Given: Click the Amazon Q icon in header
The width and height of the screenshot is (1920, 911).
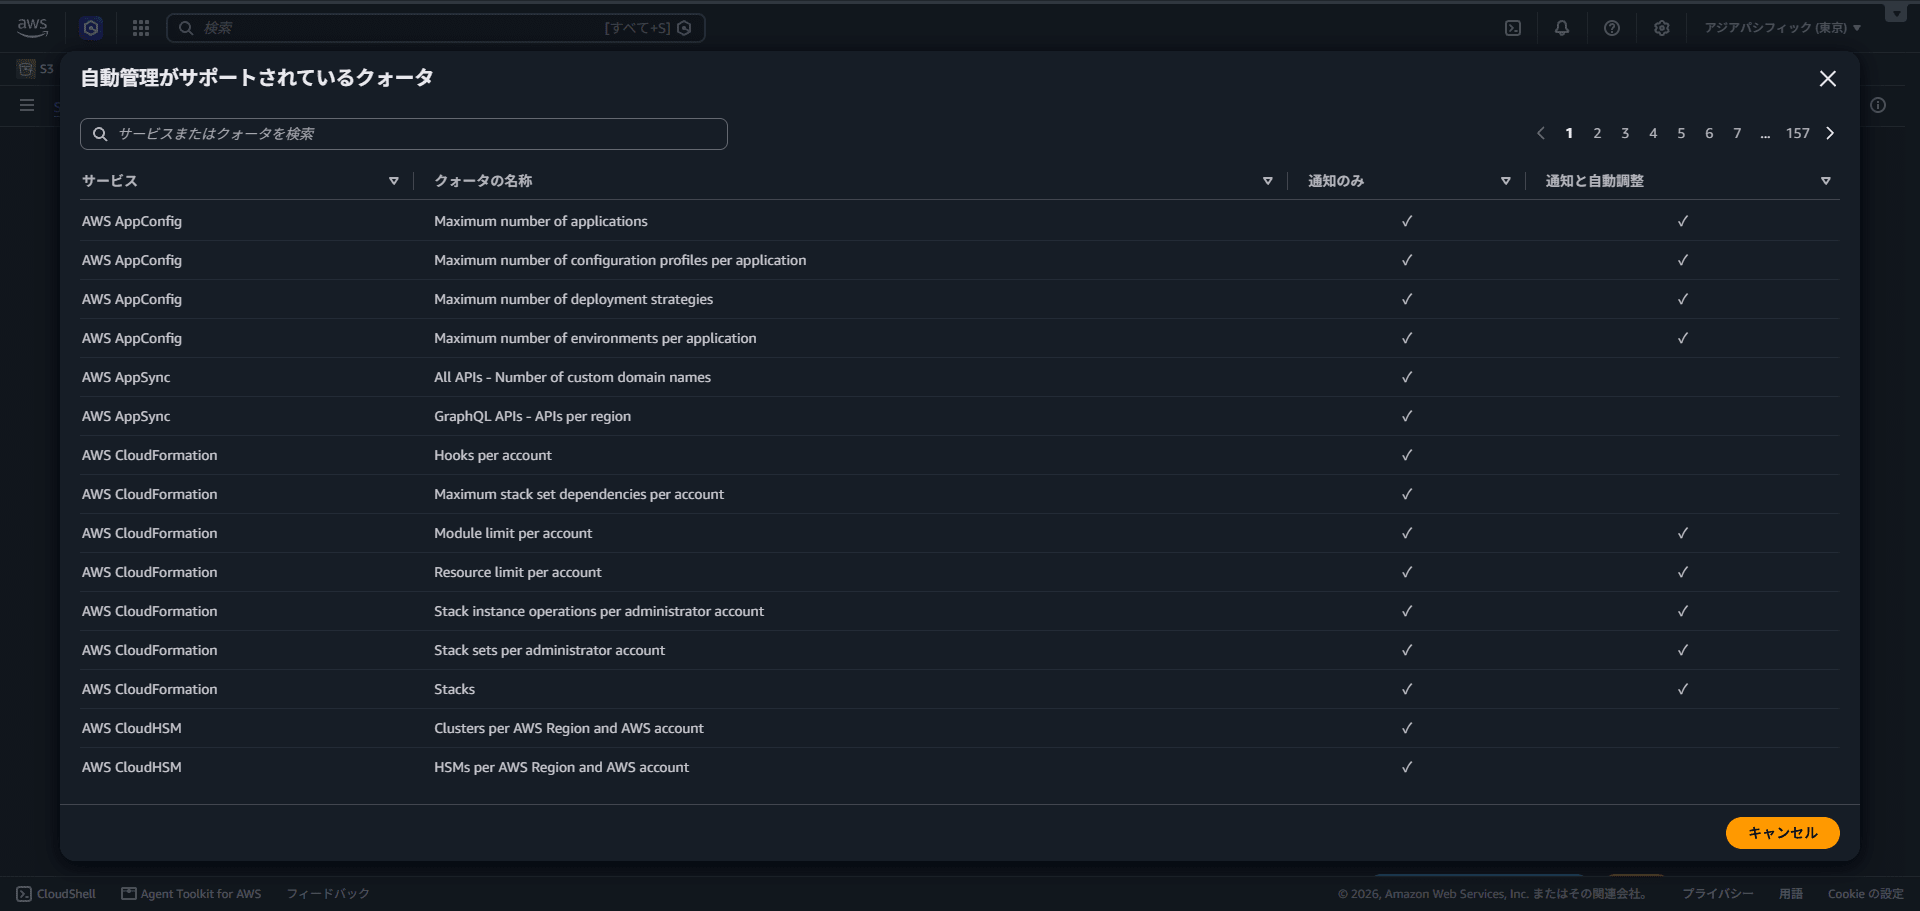Looking at the screenshot, I should pyautogui.click(x=91, y=28).
